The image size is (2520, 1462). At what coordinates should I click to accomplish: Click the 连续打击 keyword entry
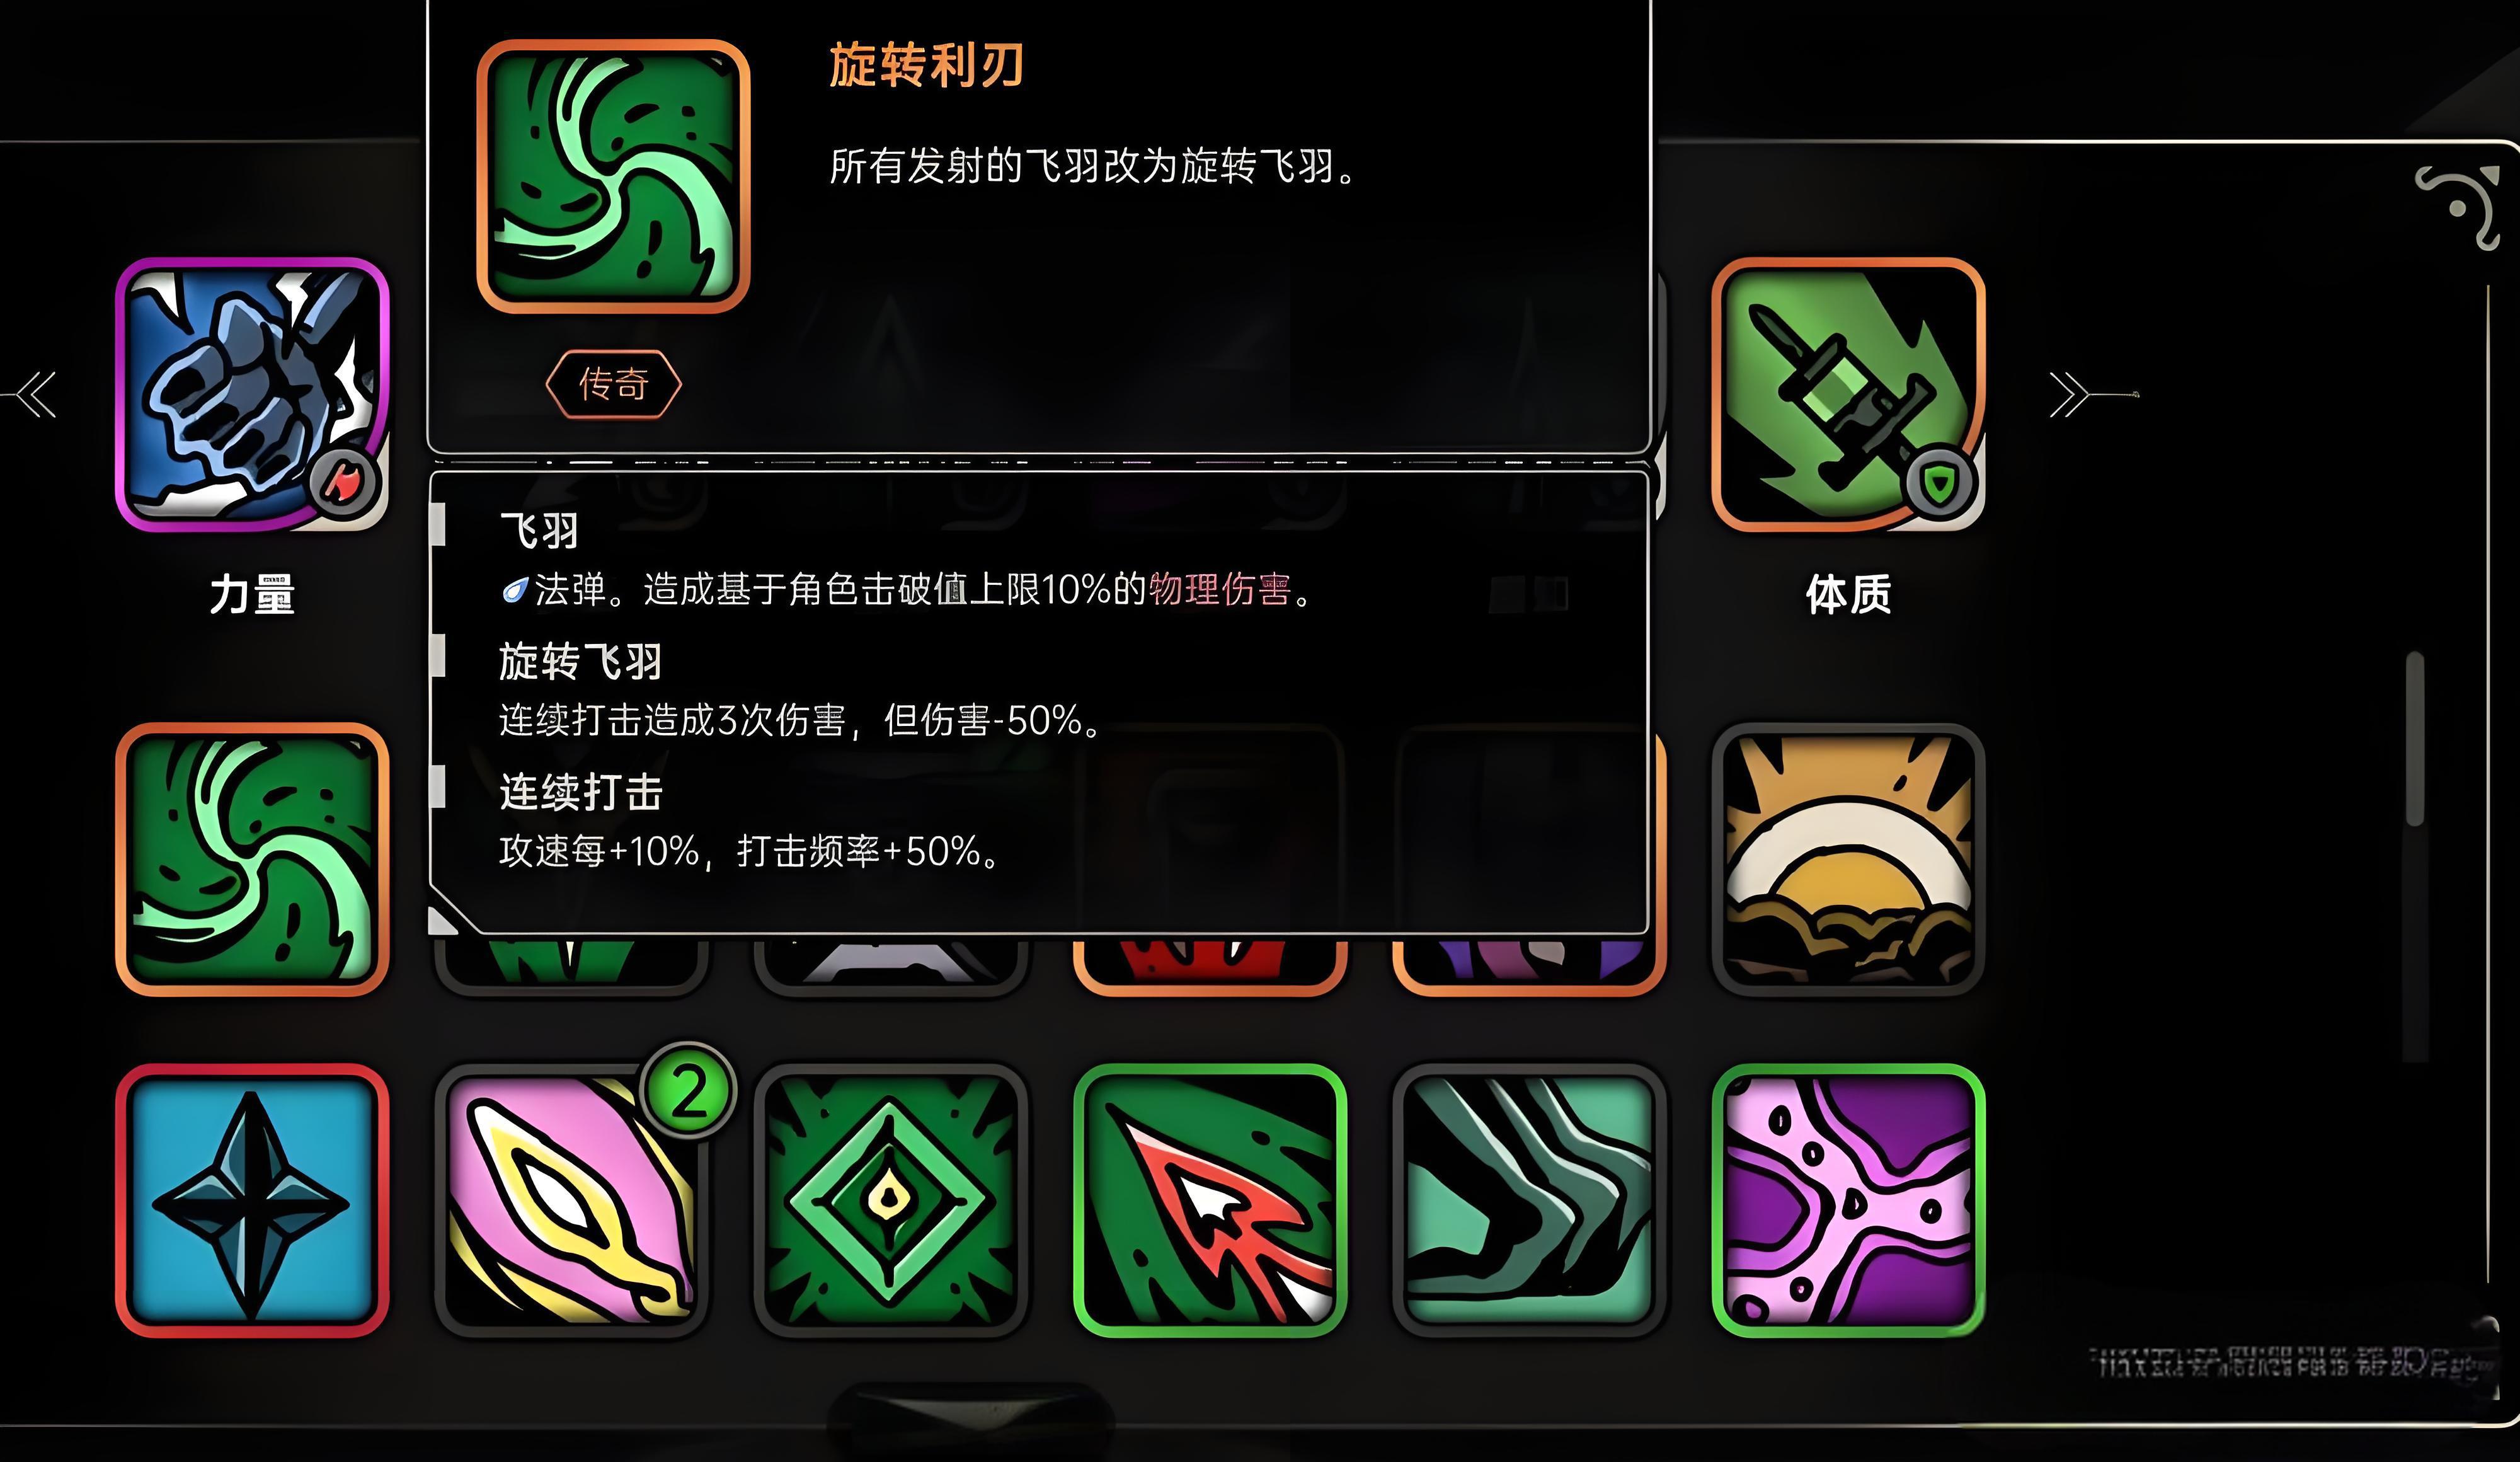581,792
